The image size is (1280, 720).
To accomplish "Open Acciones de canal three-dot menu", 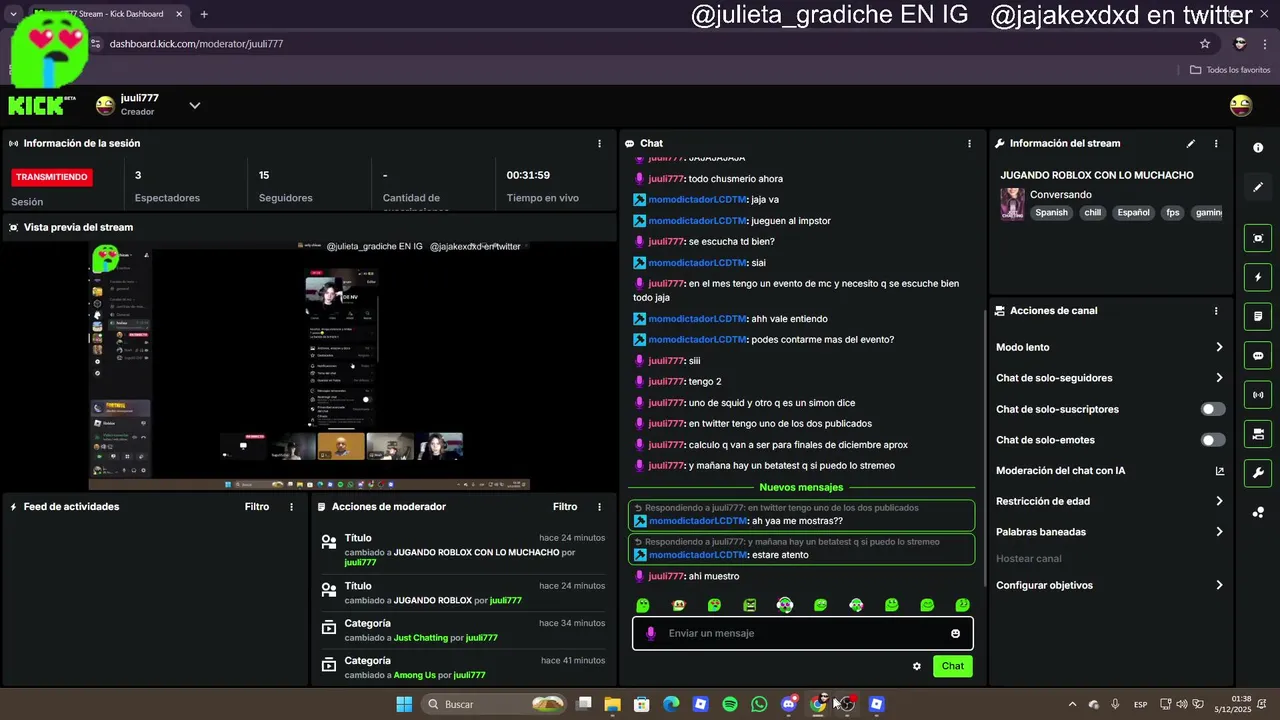I will 1216,311.
